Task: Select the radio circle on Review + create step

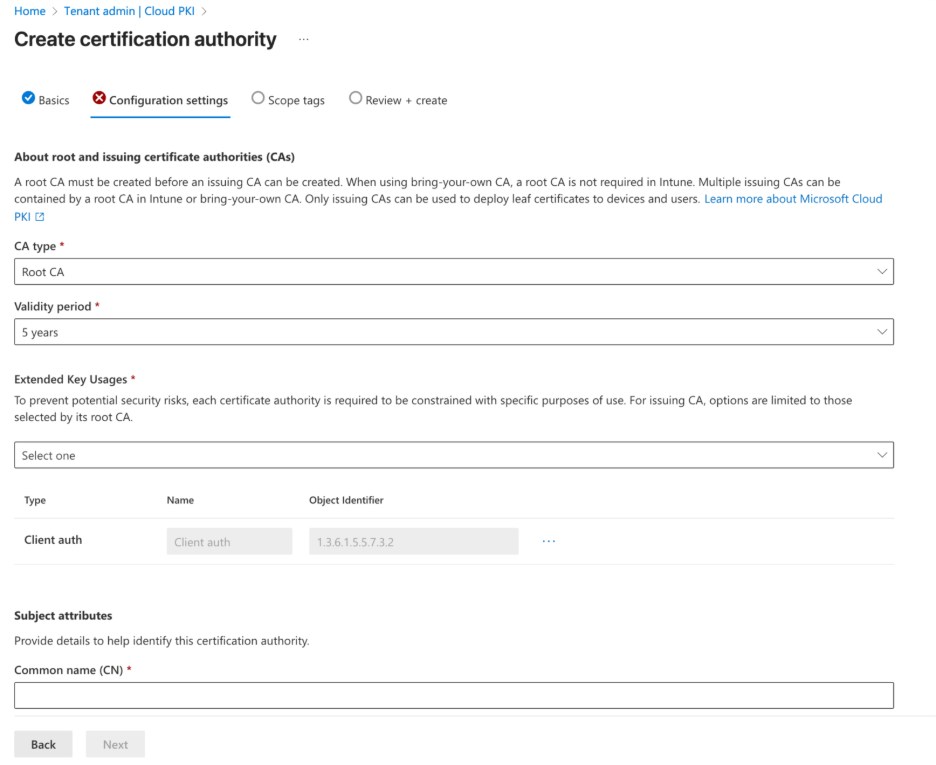Action: point(356,98)
